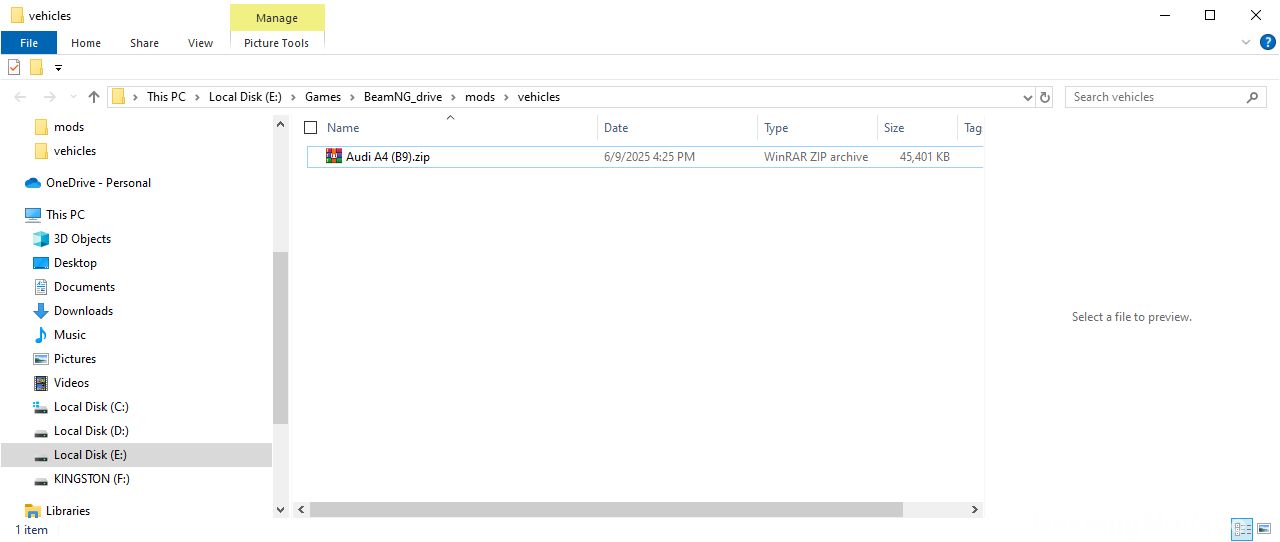Toggle the select all items checkbox
1280x542 pixels.
(x=310, y=128)
